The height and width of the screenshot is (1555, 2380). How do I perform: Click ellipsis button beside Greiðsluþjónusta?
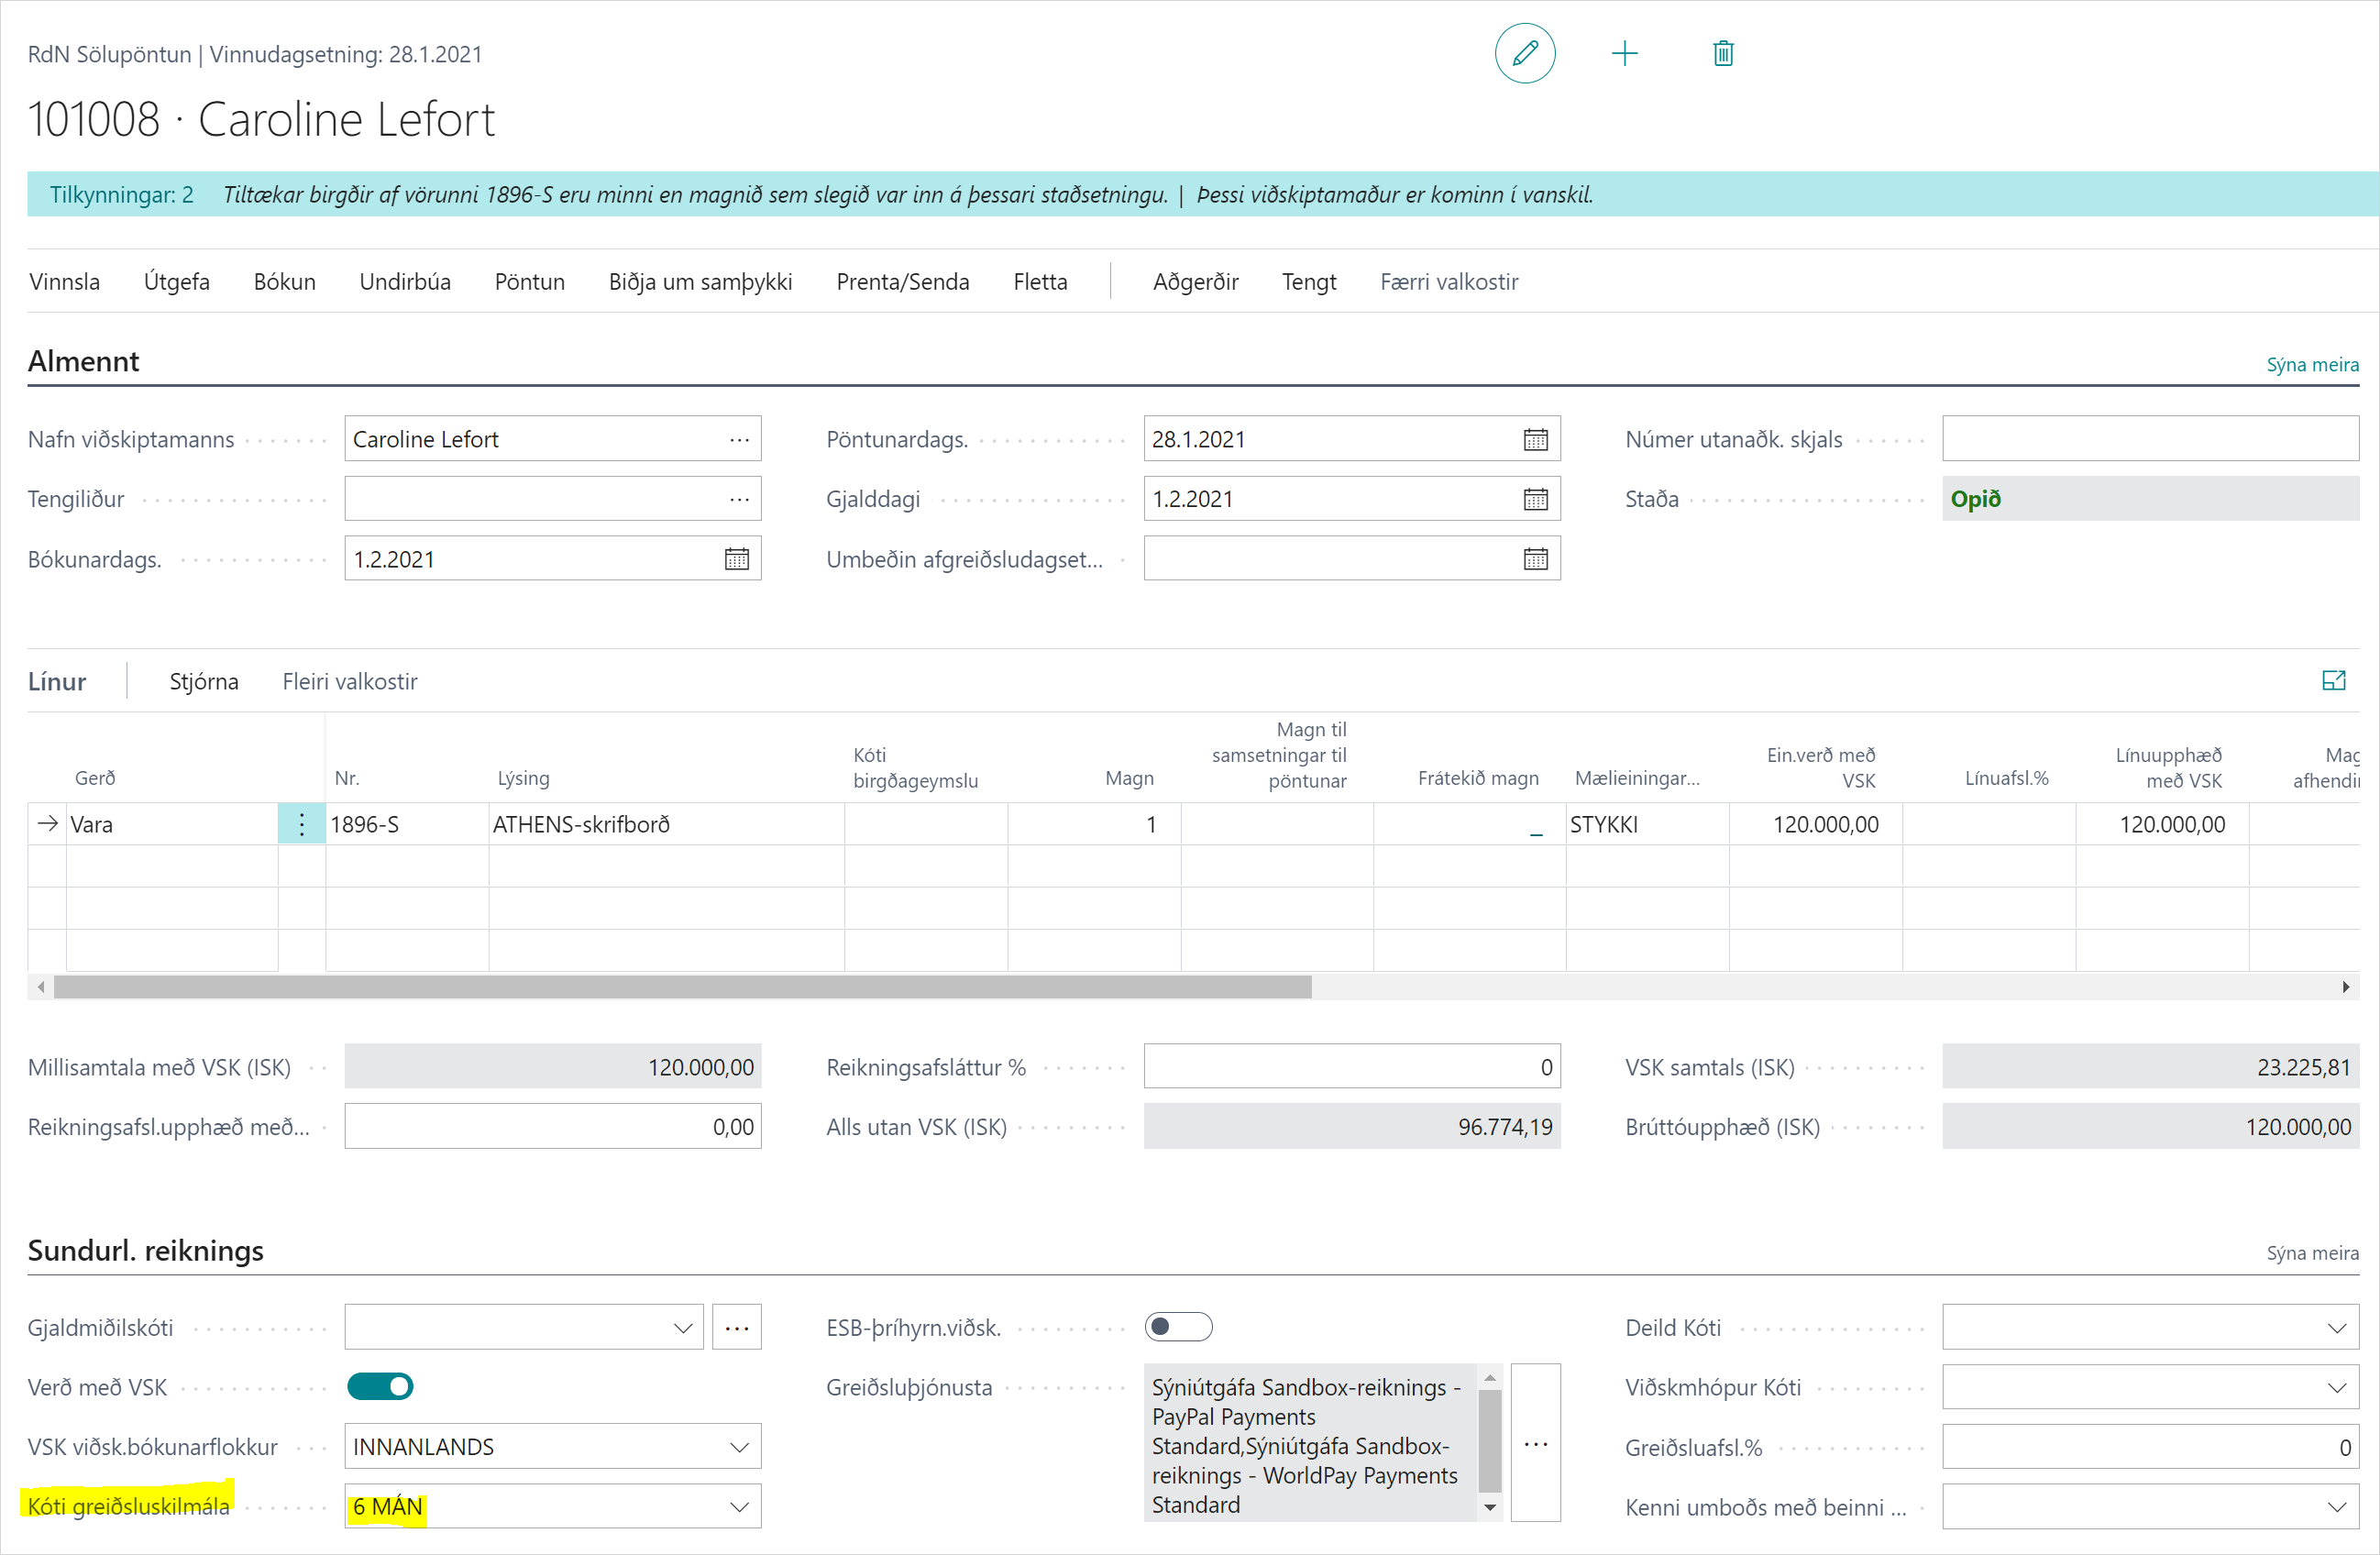(1535, 1443)
